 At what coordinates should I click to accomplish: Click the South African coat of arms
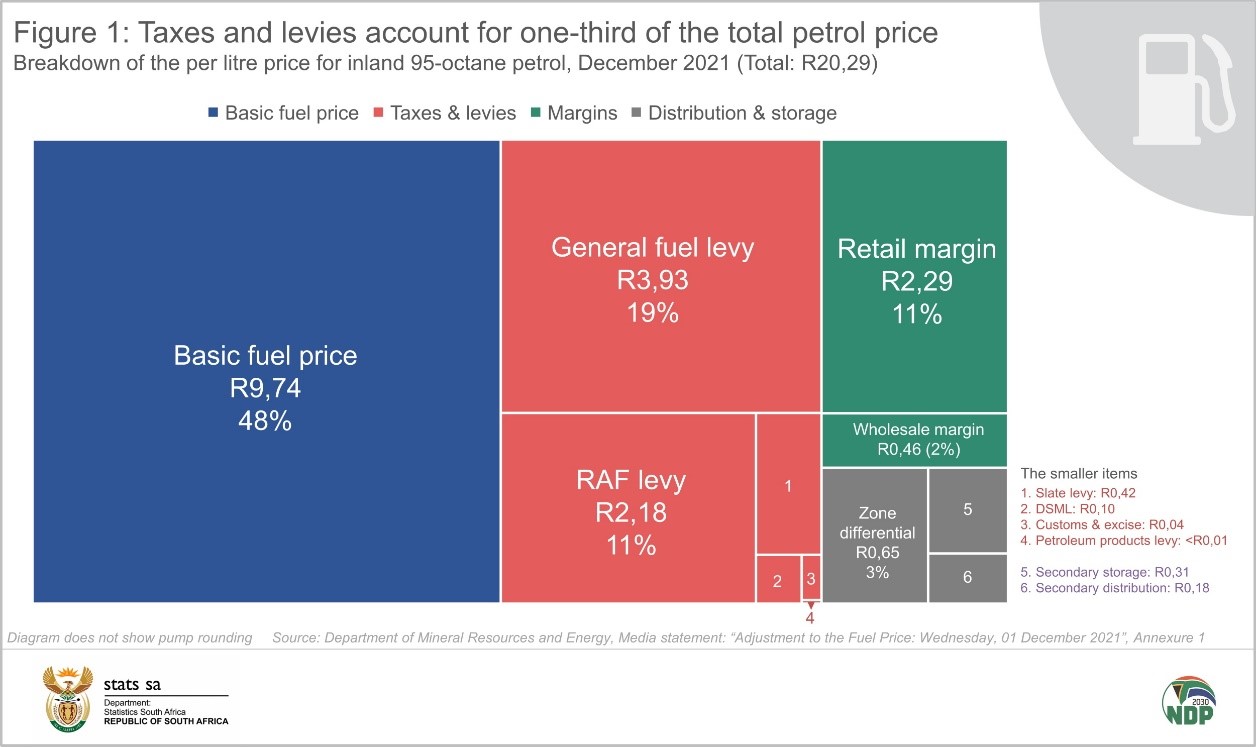click(x=68, y=698)
